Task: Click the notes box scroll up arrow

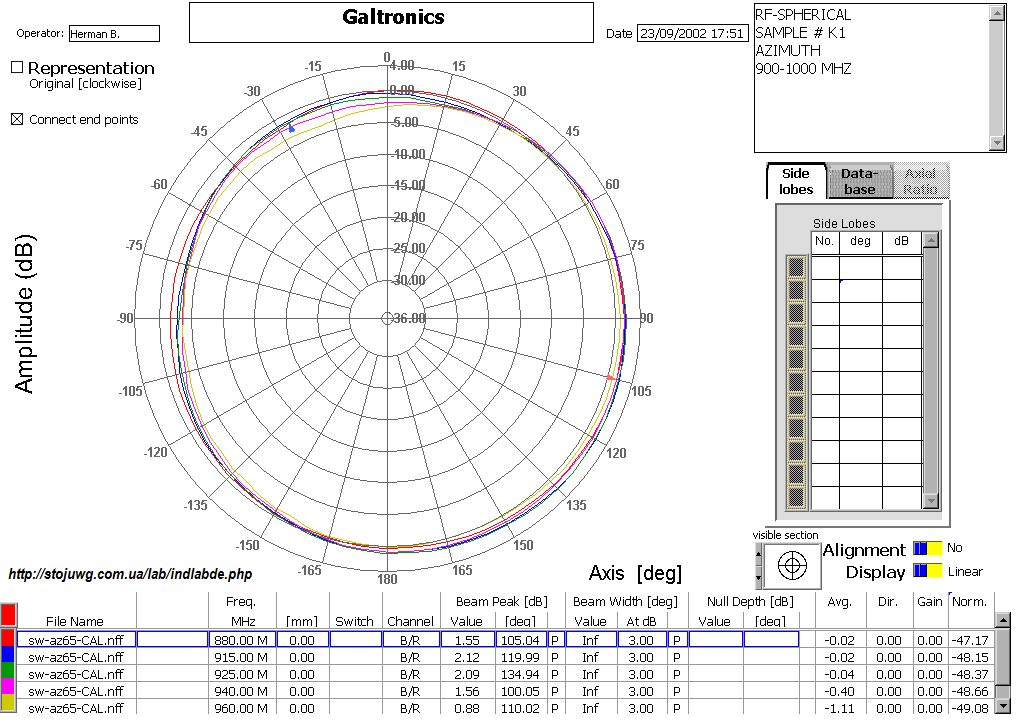Action: point(997,13)
